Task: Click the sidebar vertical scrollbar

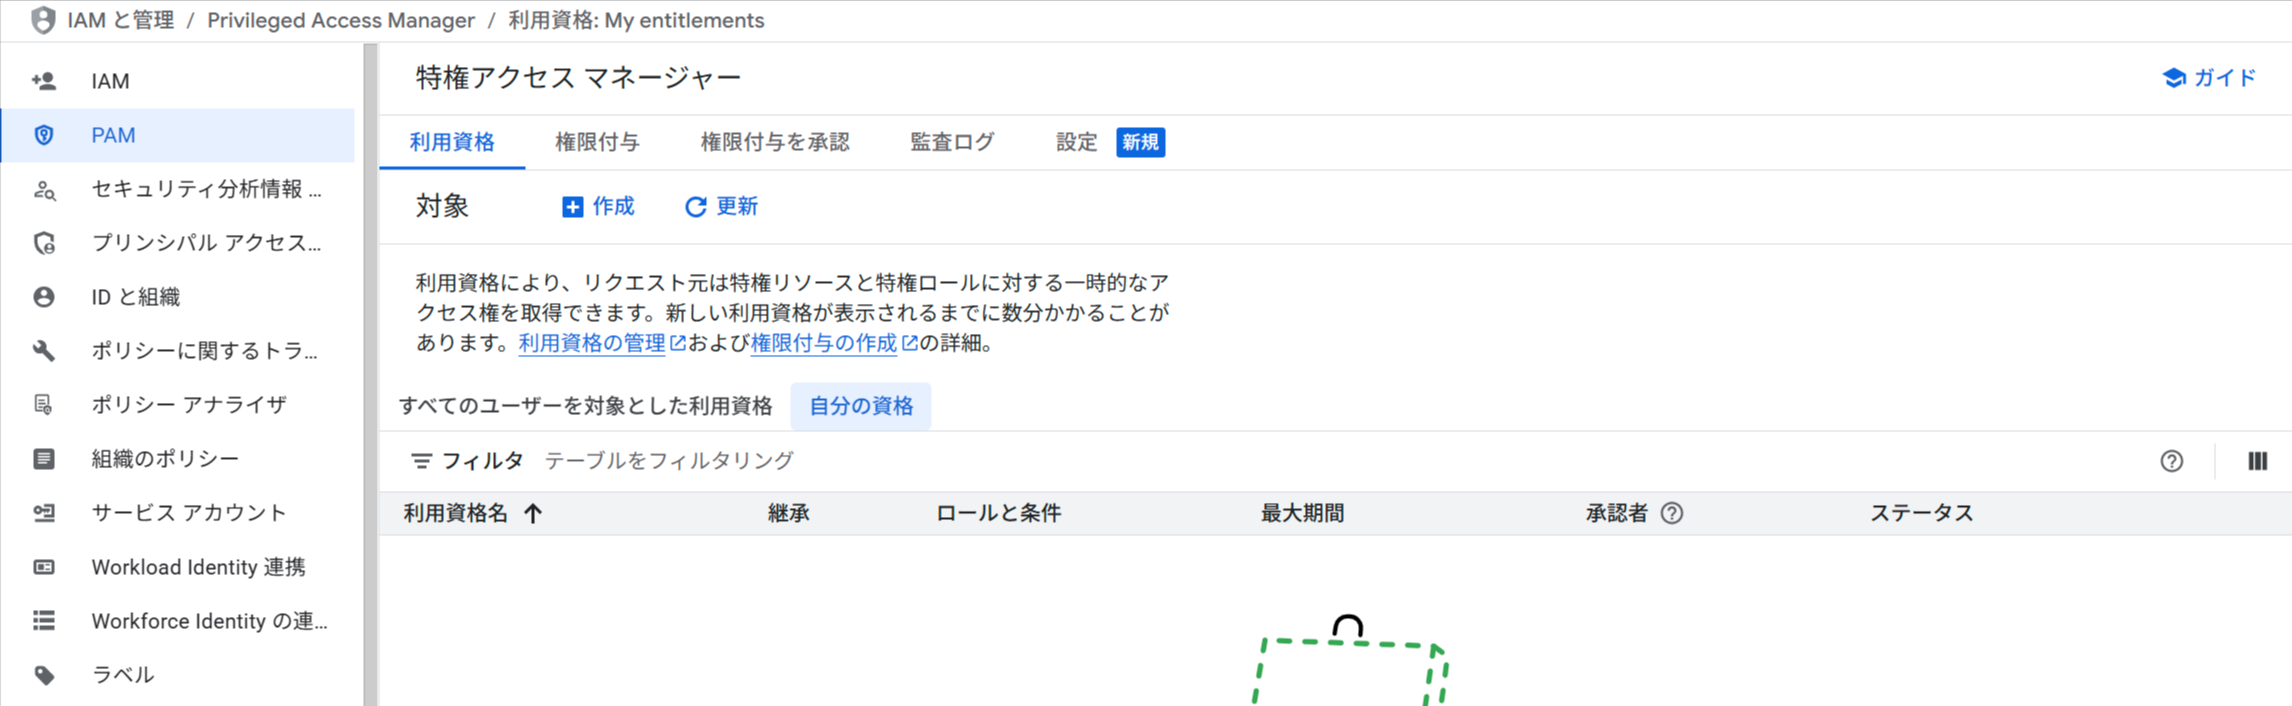Action: 370,374
